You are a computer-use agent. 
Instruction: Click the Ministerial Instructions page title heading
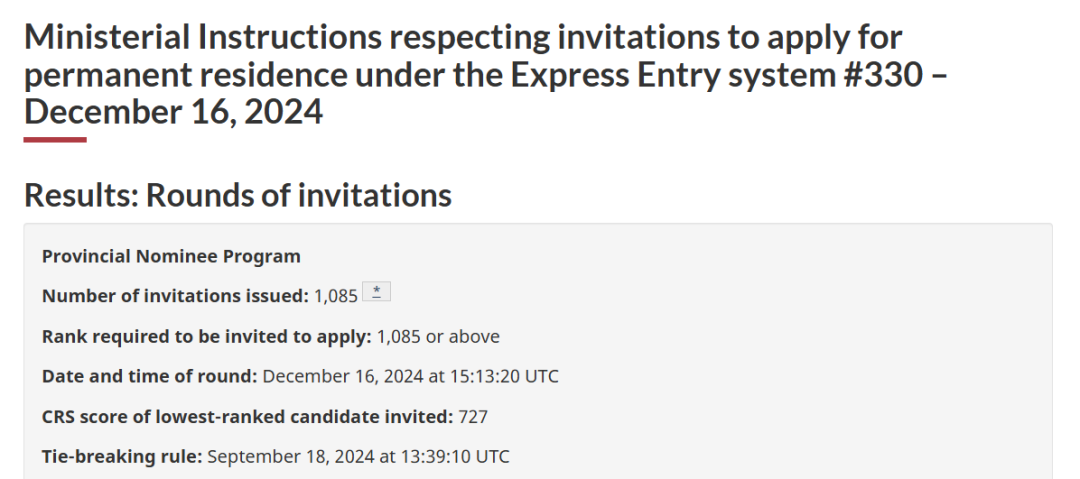[x=486, y=75]
